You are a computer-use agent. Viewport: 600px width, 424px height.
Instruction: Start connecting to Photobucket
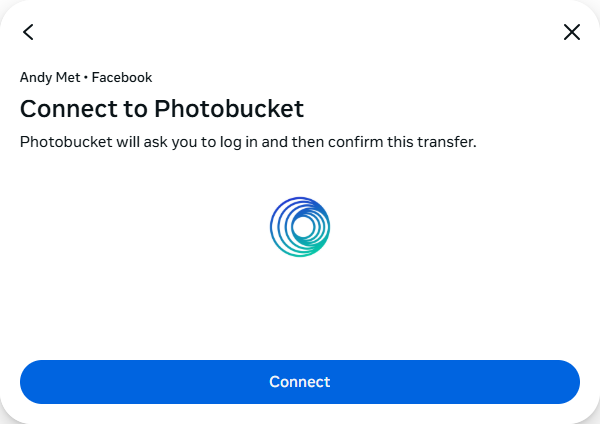pyautogui.click(x=300, y=382)
